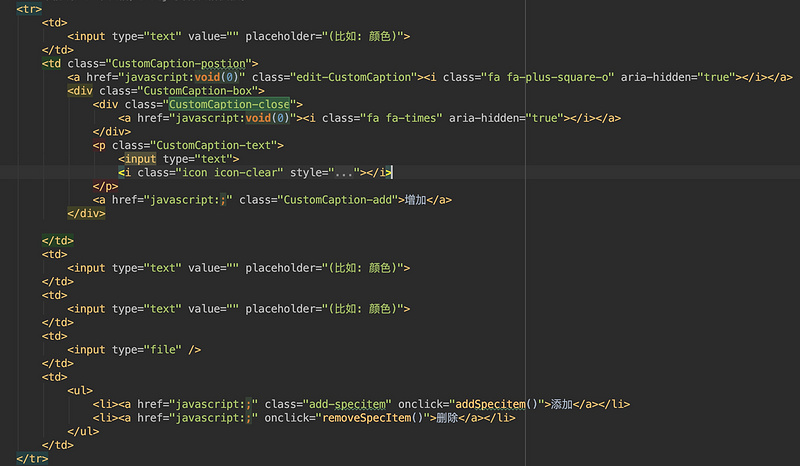The image size is (800, 466).
Task: Click the addSpecitem() onclick handler
Action: click(x=496, y=404)
